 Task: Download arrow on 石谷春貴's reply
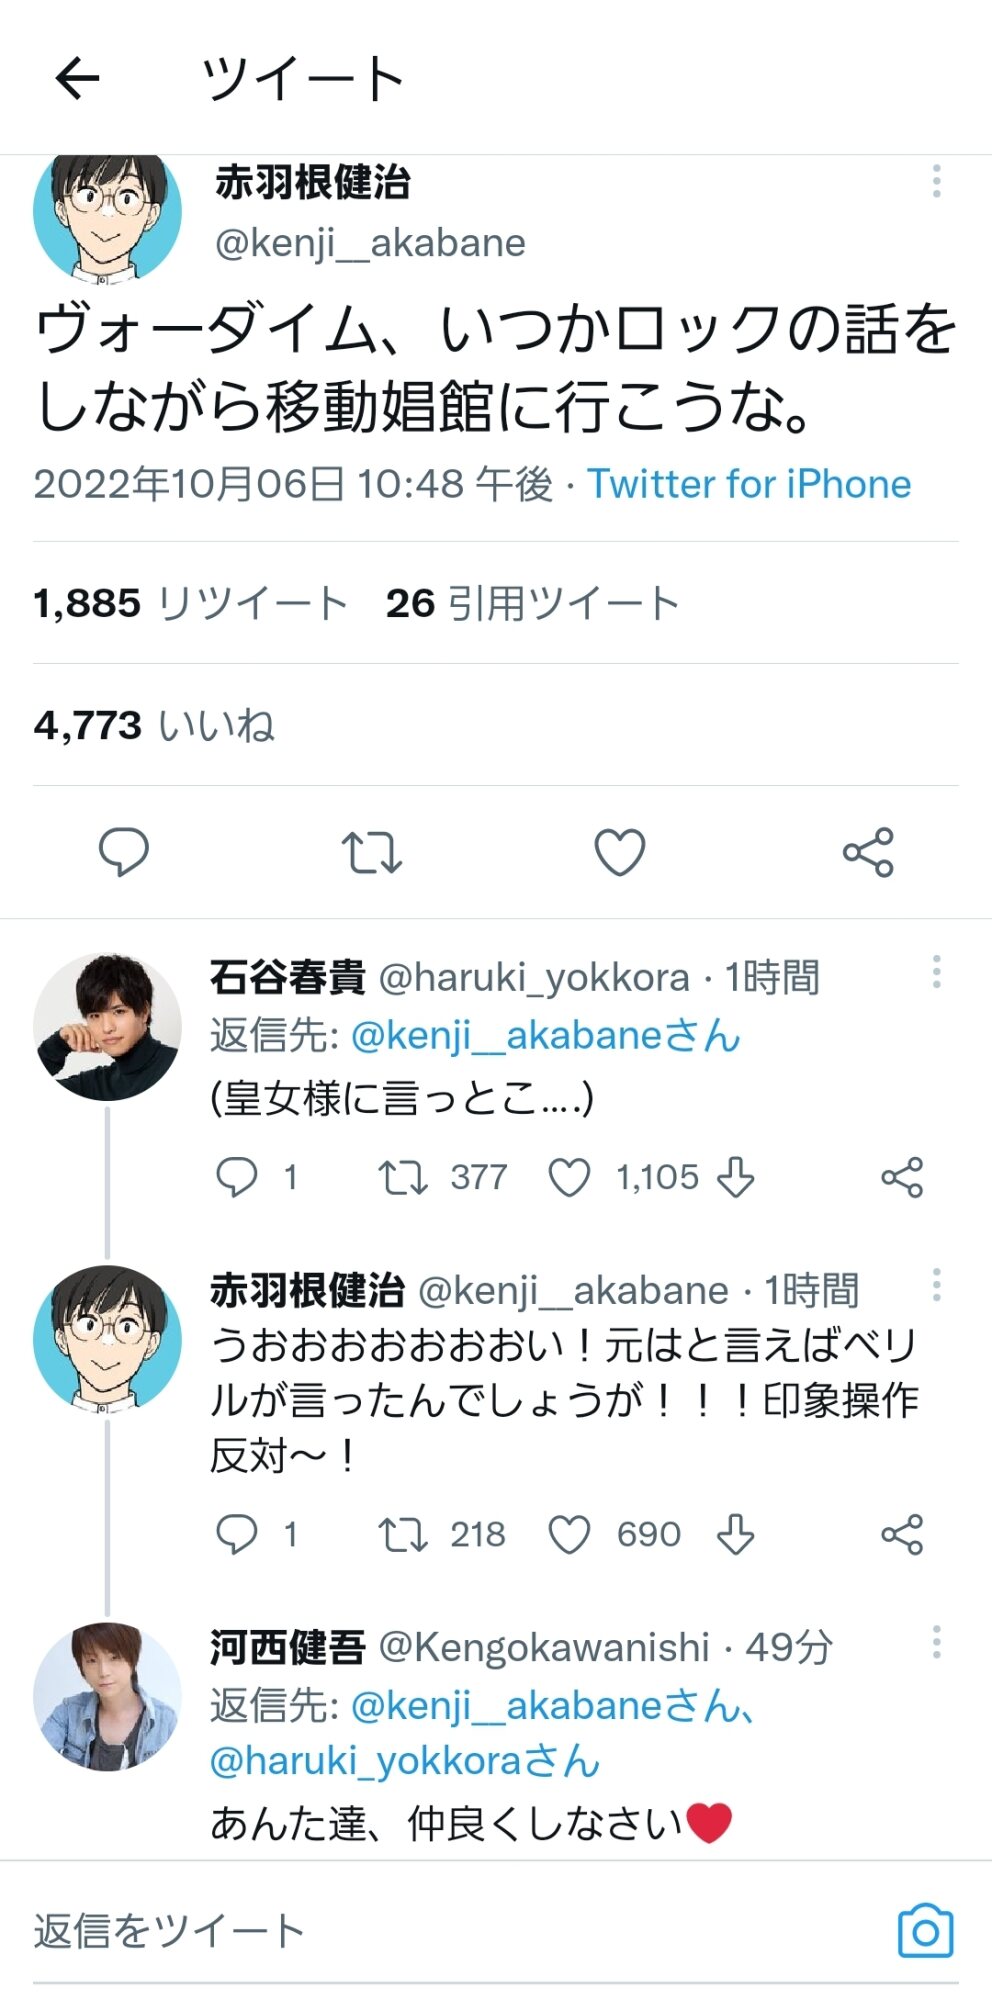point(736,1178)
